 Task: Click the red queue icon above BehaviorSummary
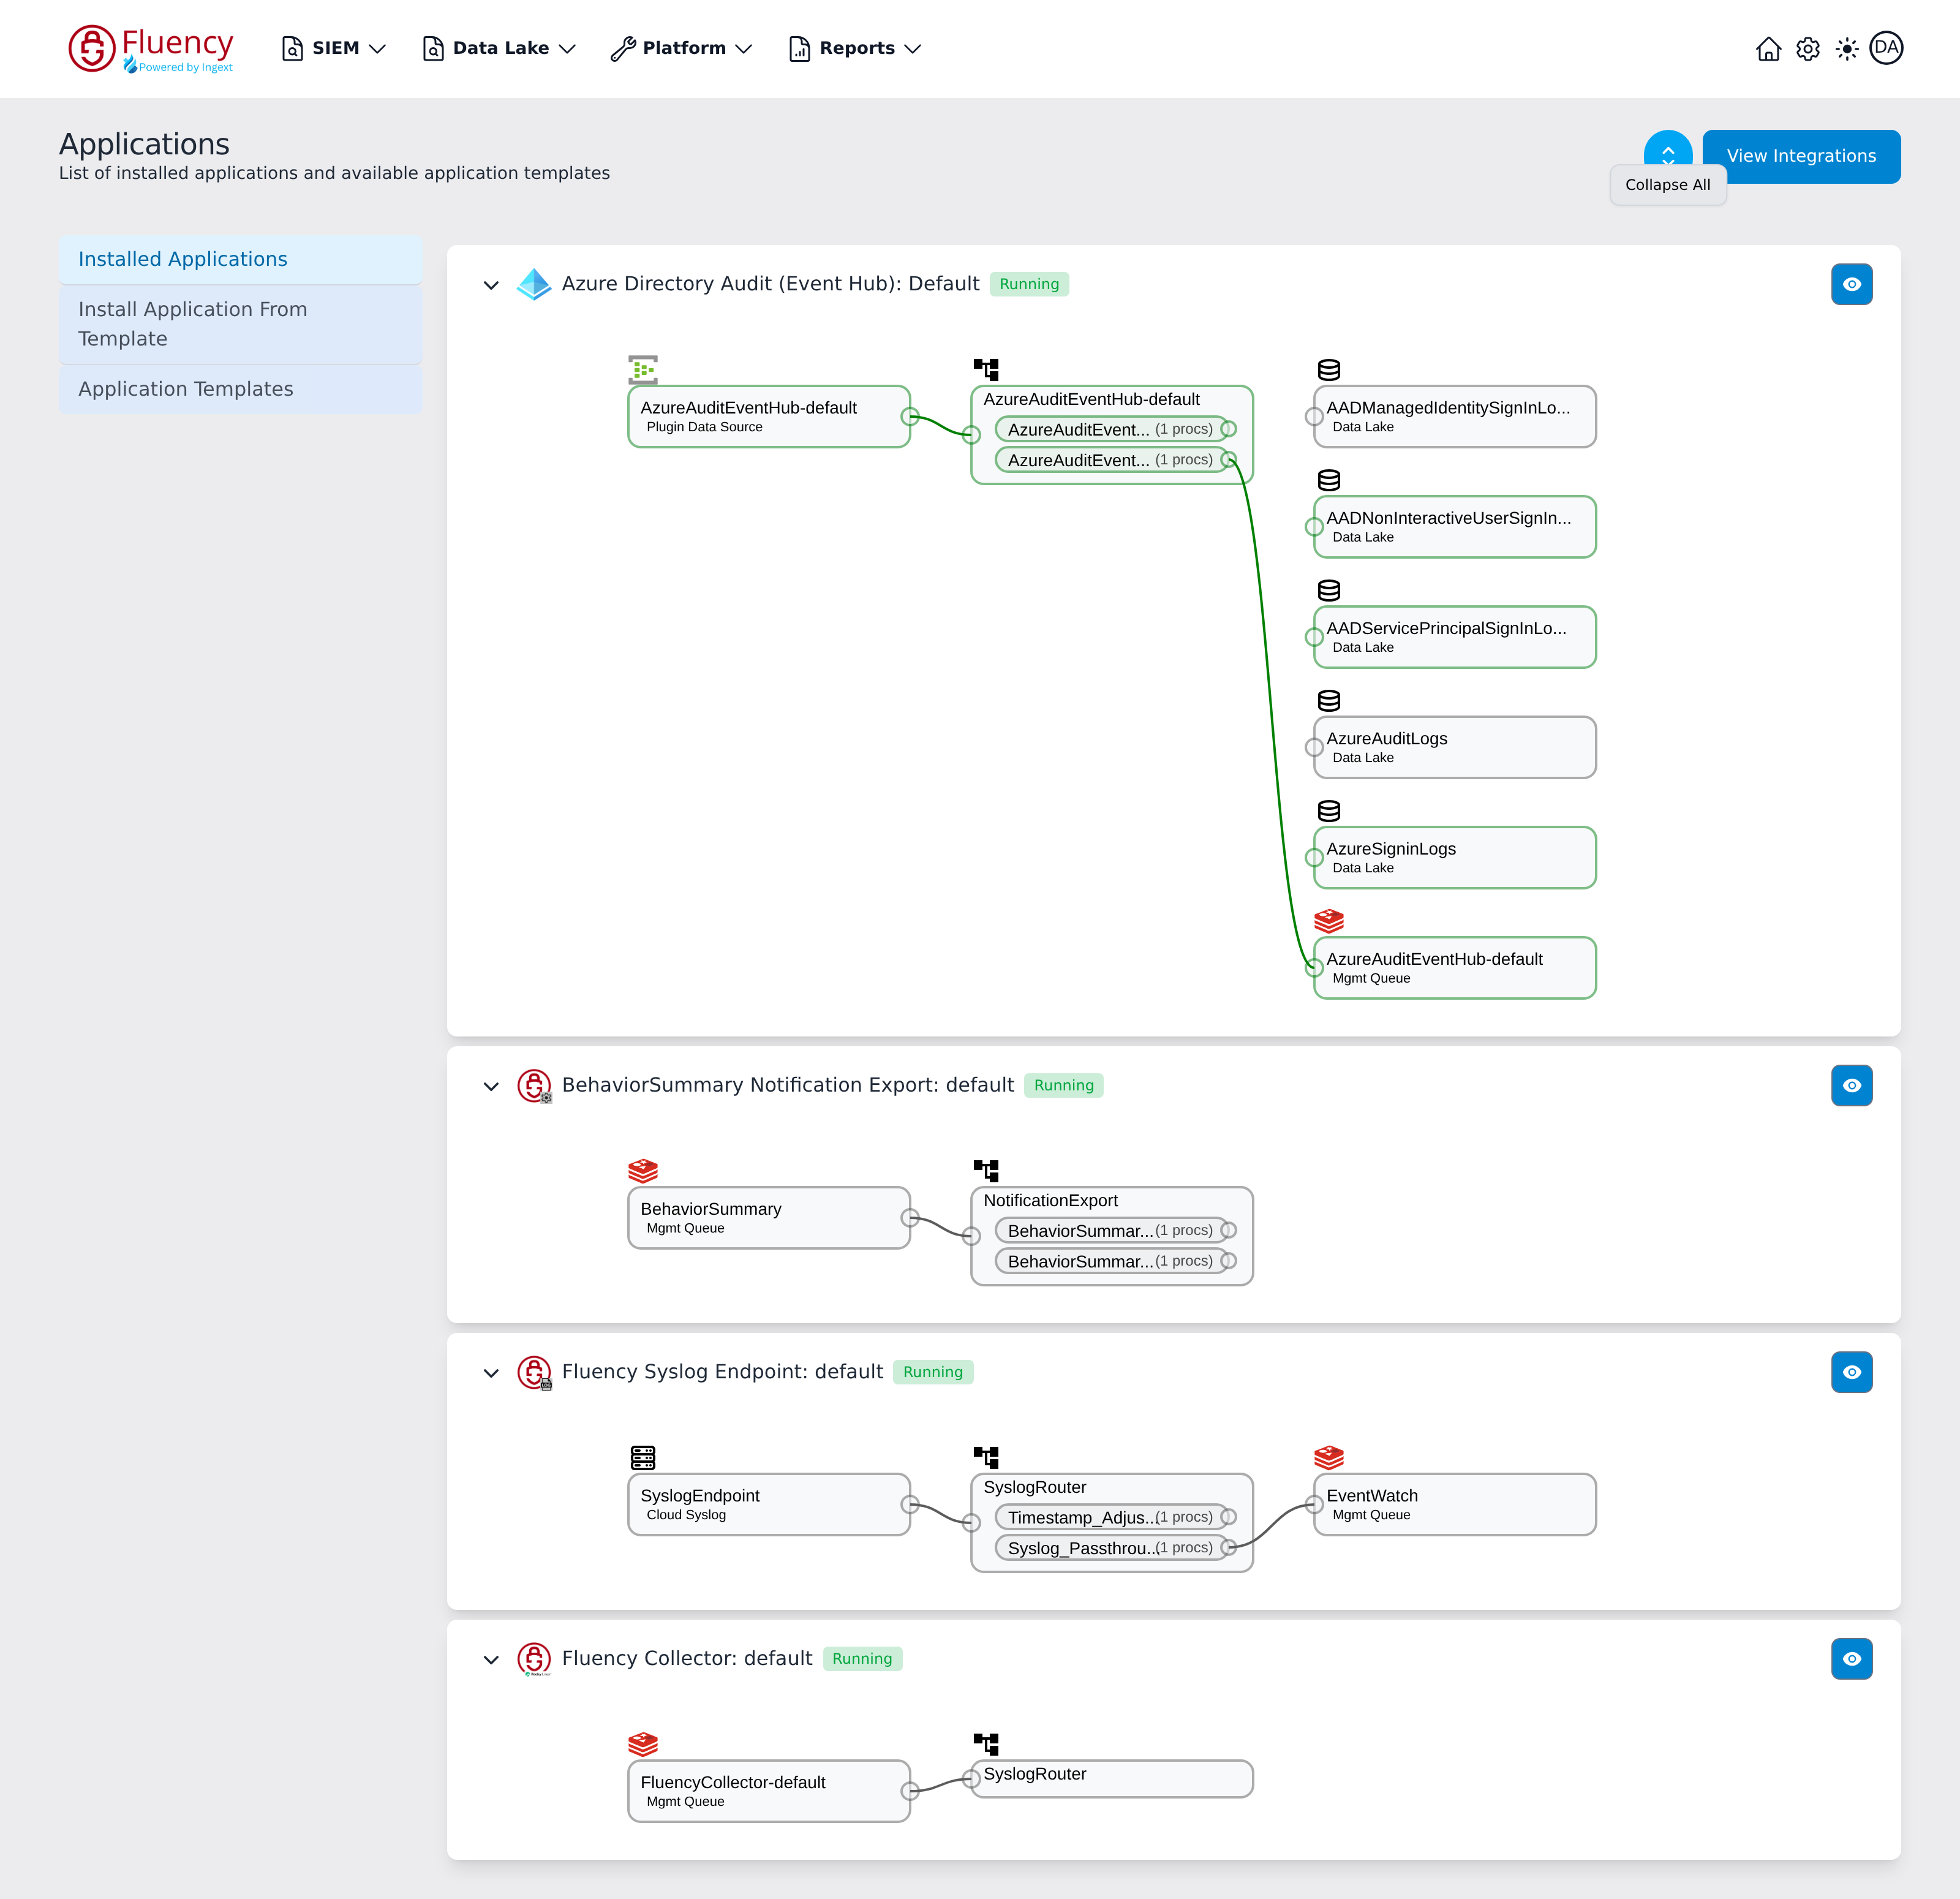643,1170
